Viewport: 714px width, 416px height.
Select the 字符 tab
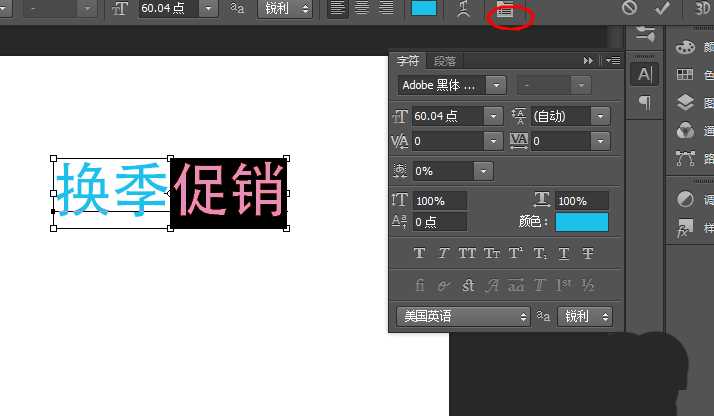tap(408, 61)
